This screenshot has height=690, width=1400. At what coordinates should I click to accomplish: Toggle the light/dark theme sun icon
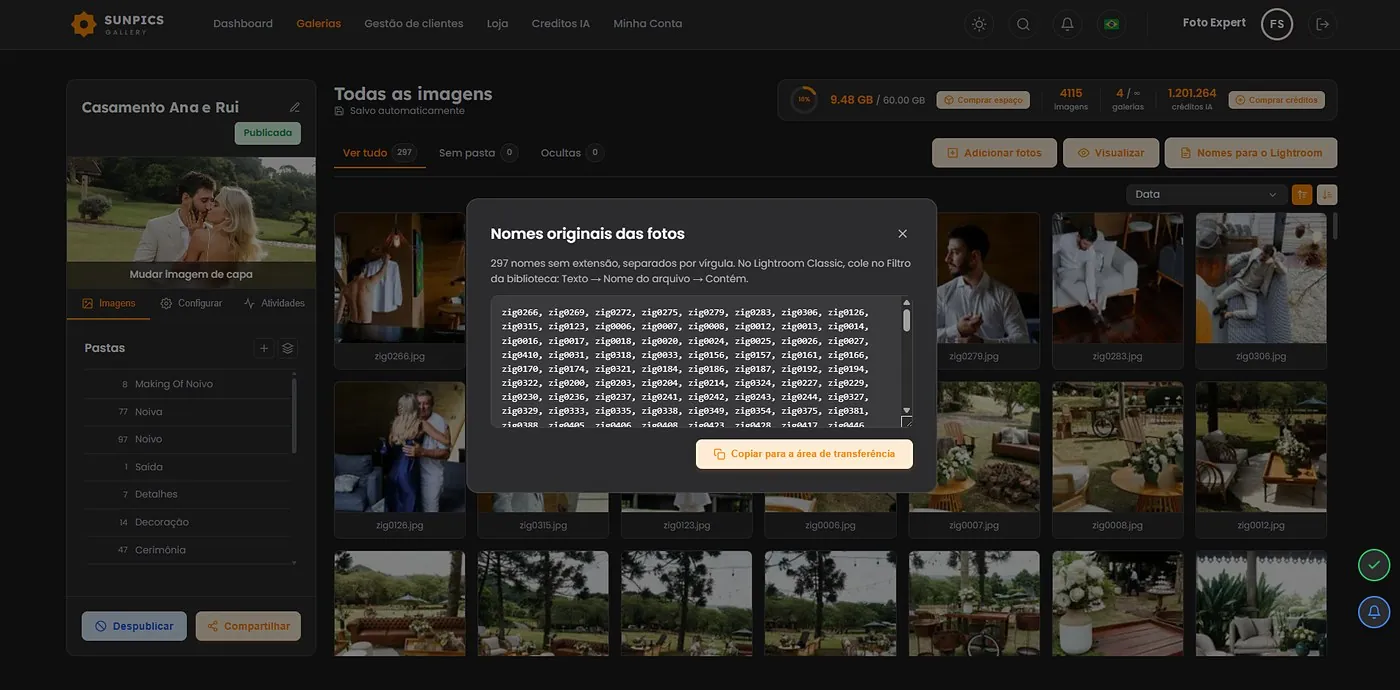click(x=979, y=24)
